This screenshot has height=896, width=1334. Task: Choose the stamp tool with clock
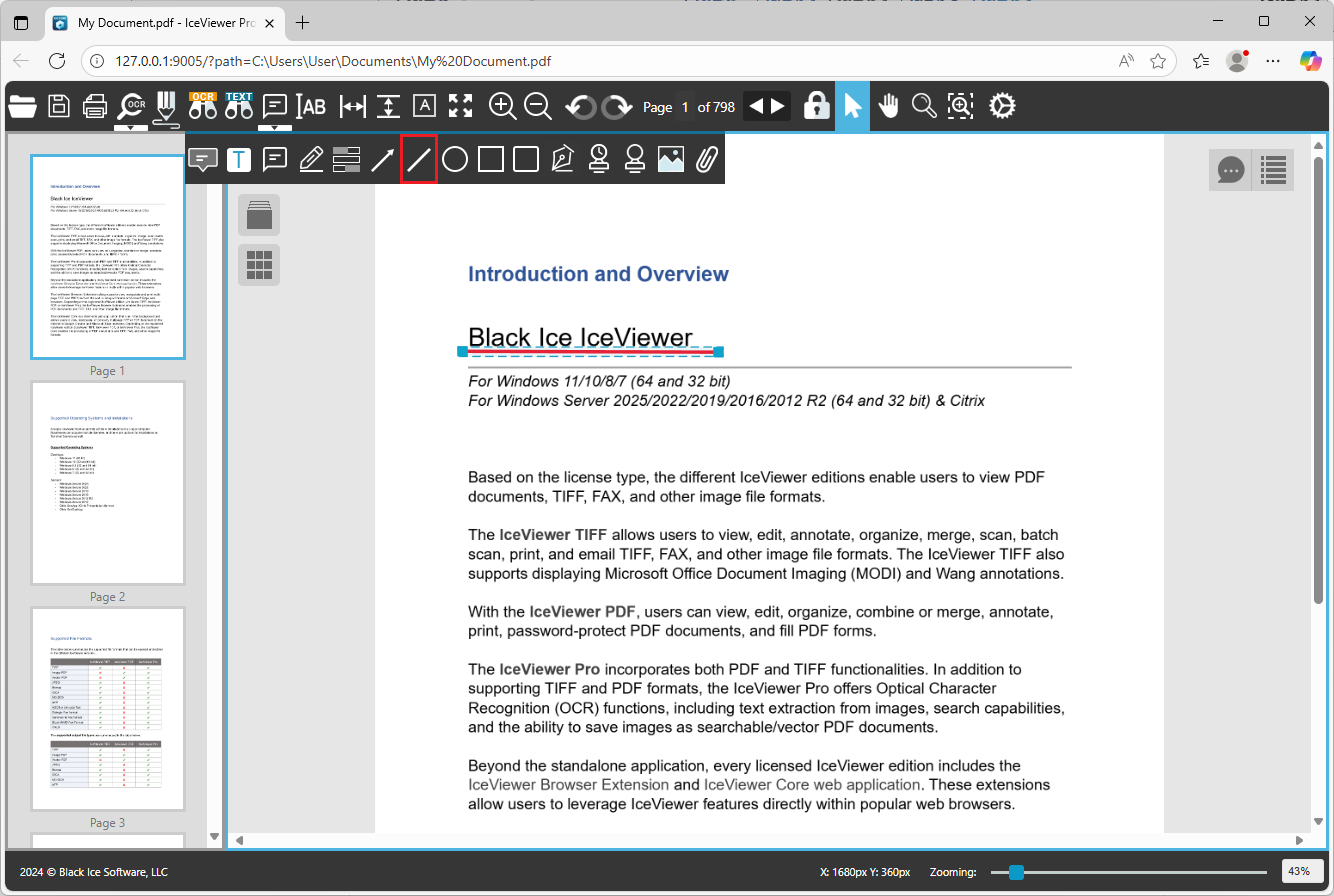[598, 159]
